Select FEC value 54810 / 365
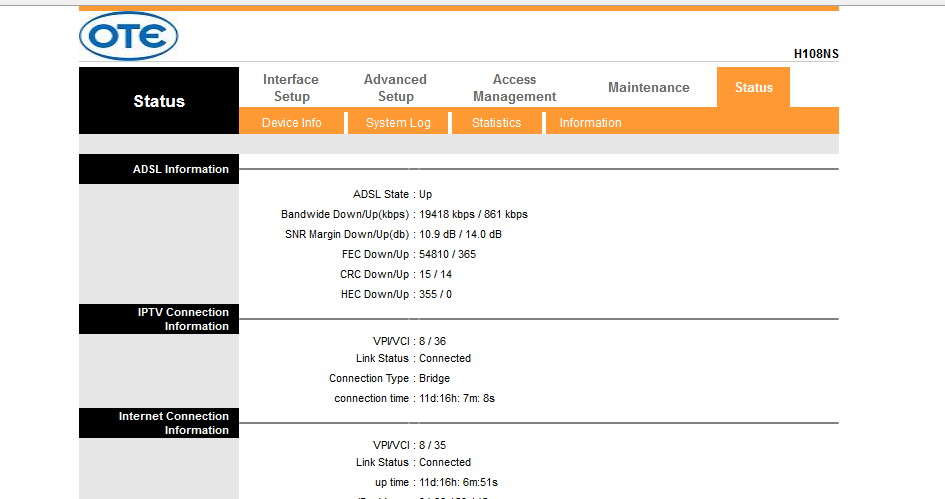The height and width of the screenshot is (499, 945). click(447, 254)
